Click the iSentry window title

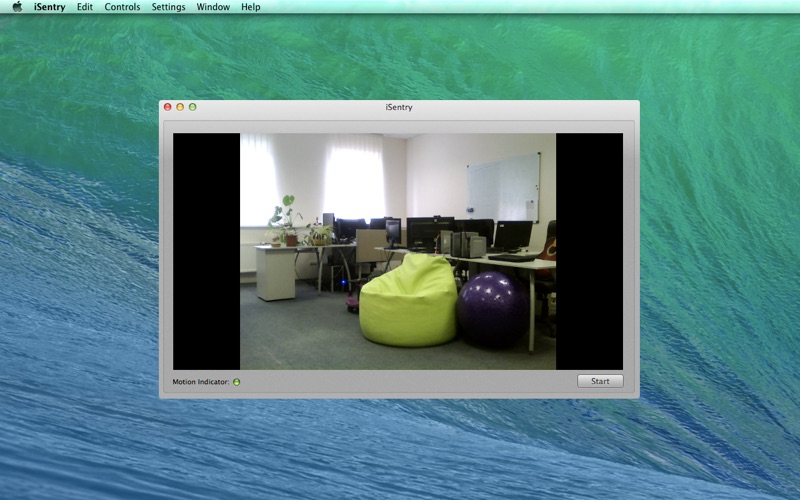pyautogui.click(x=399, y=107)
